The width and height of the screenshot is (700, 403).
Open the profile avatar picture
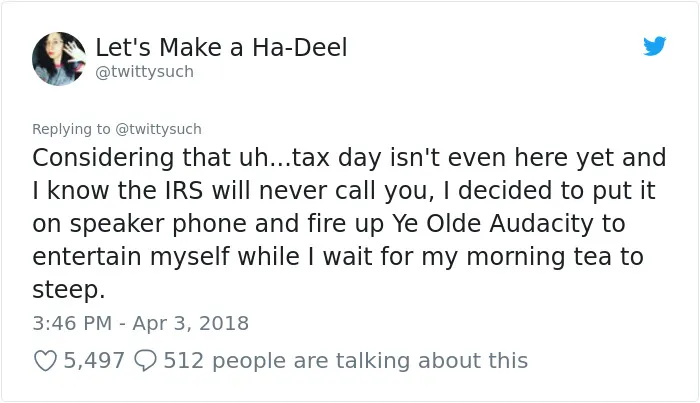(x=59, y=58)
